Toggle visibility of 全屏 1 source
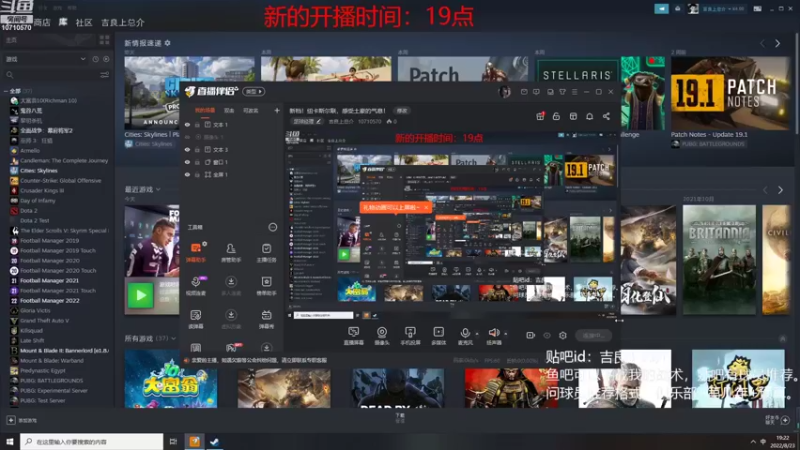This screenshot has height=450, width=800. click(x=187, y=174)
